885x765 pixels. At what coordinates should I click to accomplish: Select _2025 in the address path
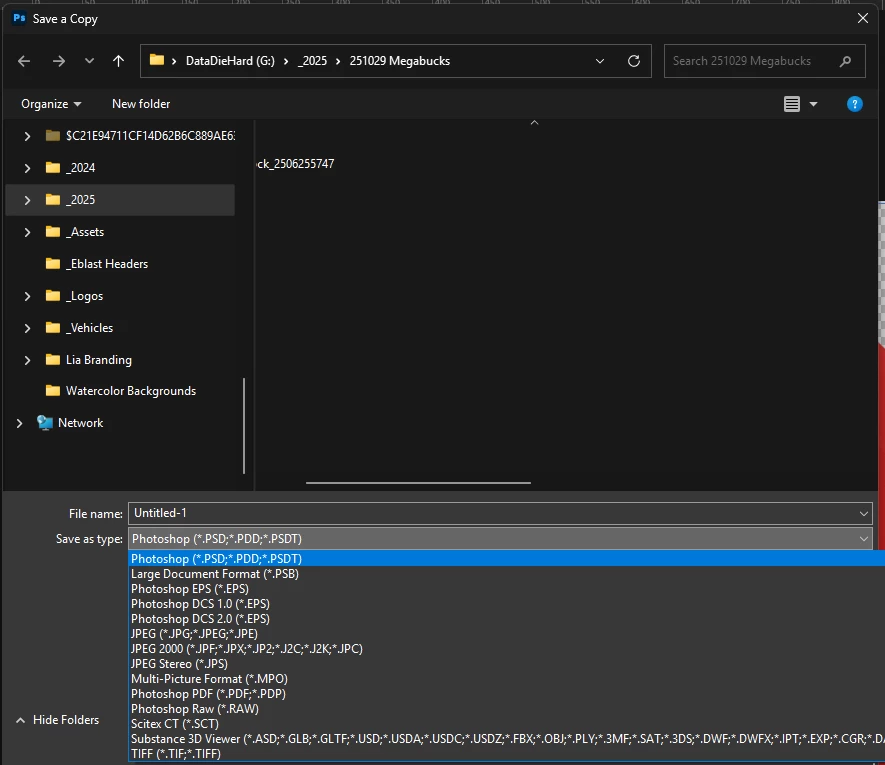point(312,61)
